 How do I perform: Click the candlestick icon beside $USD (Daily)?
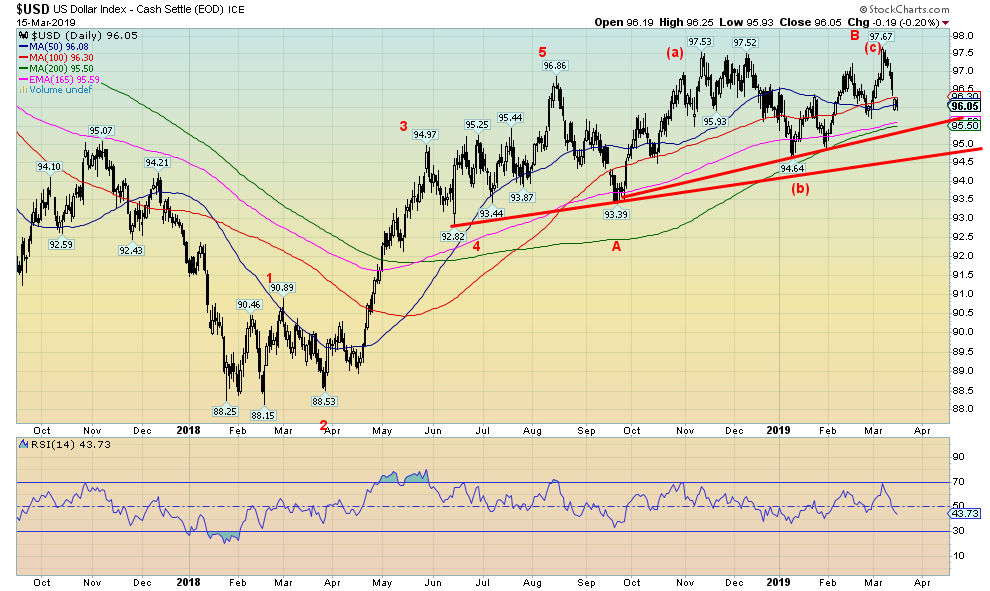click(21, 35)
